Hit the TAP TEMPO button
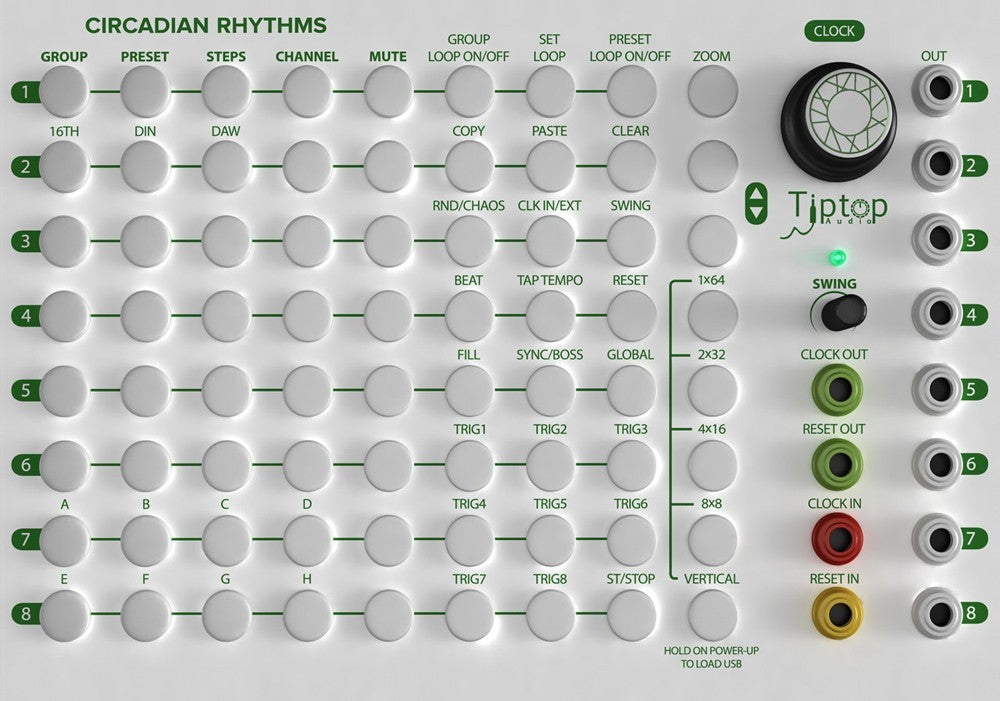This screenshot has width=1000, height=701. [x=550, y=315]
